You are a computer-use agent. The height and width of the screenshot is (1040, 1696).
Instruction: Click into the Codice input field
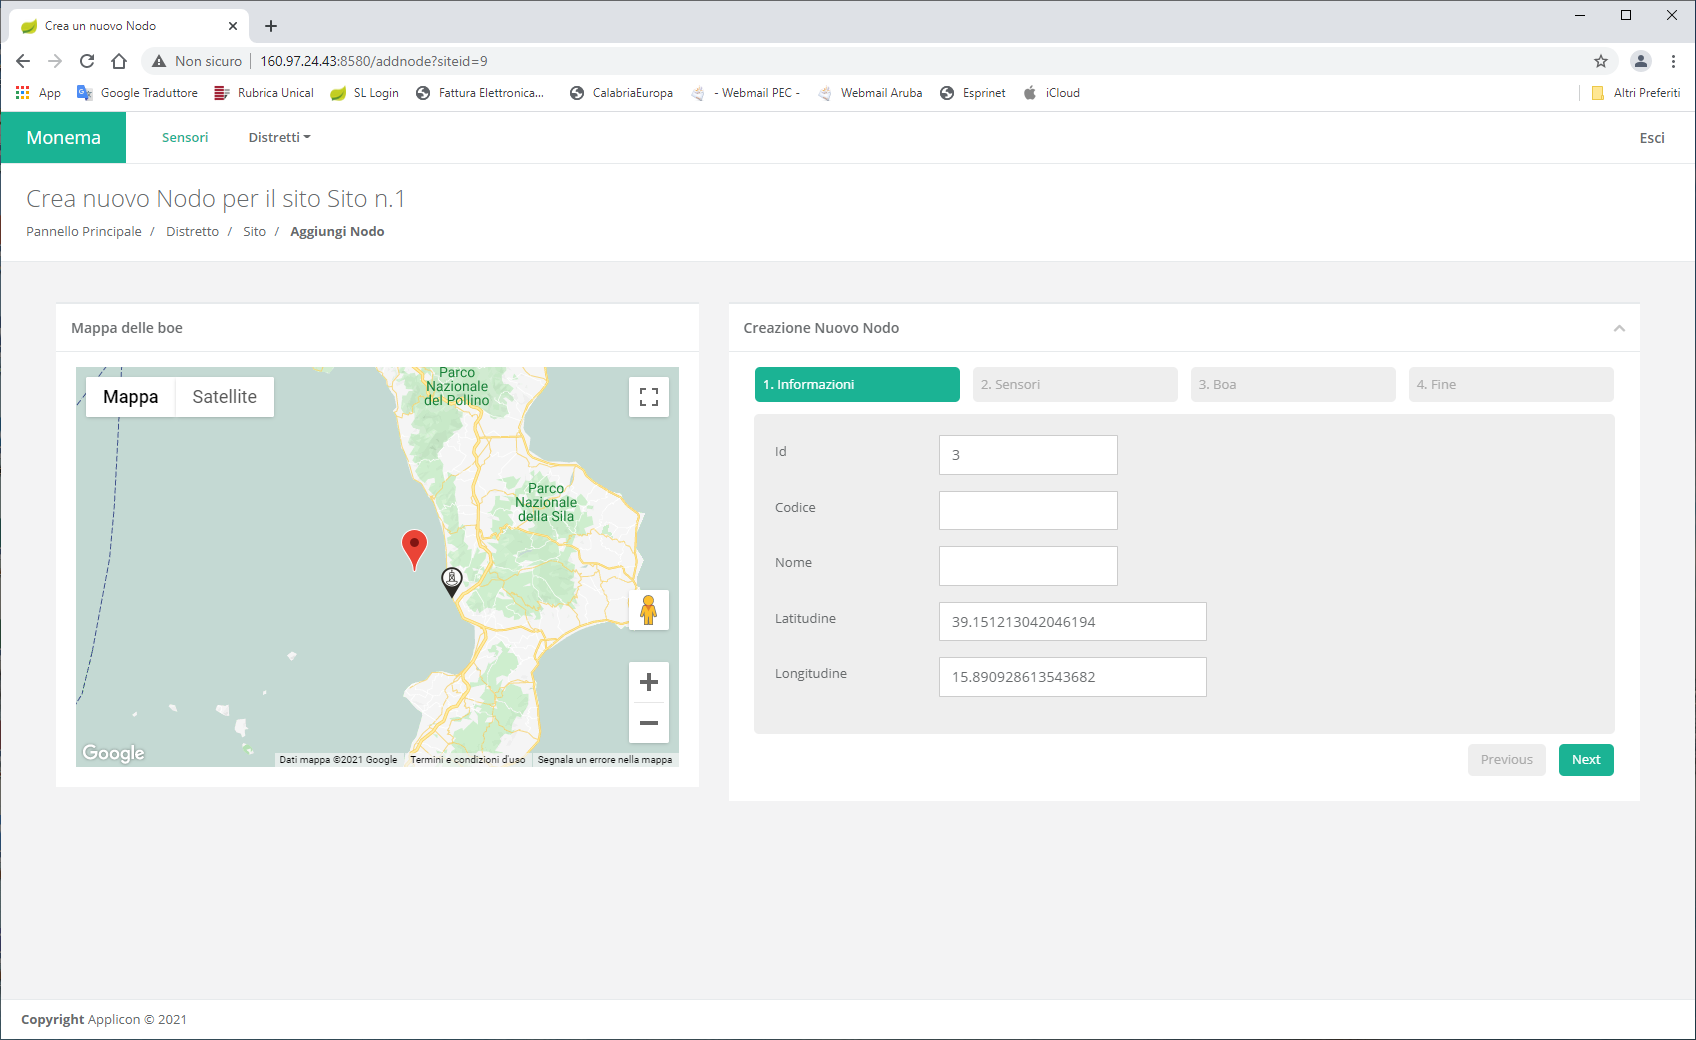pos(1027,510)
